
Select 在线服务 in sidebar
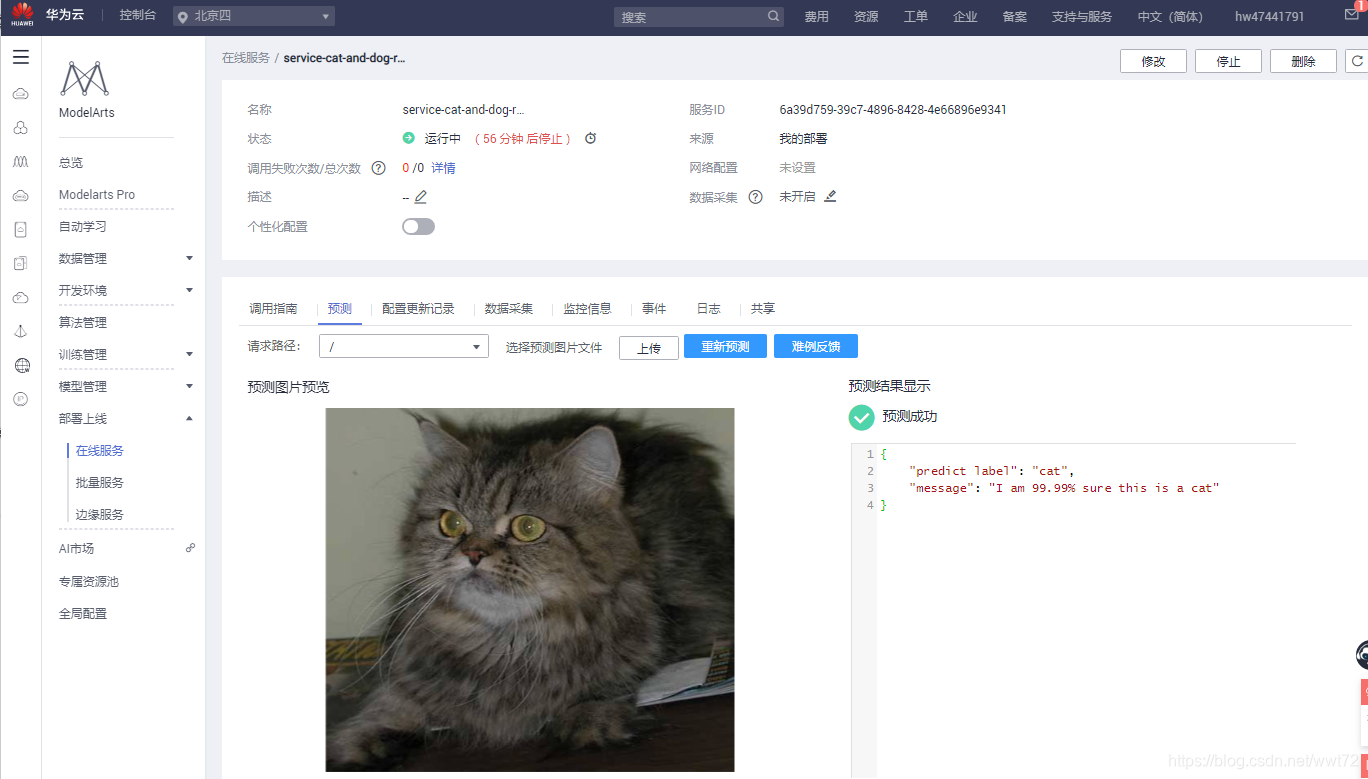pos(100,451)
